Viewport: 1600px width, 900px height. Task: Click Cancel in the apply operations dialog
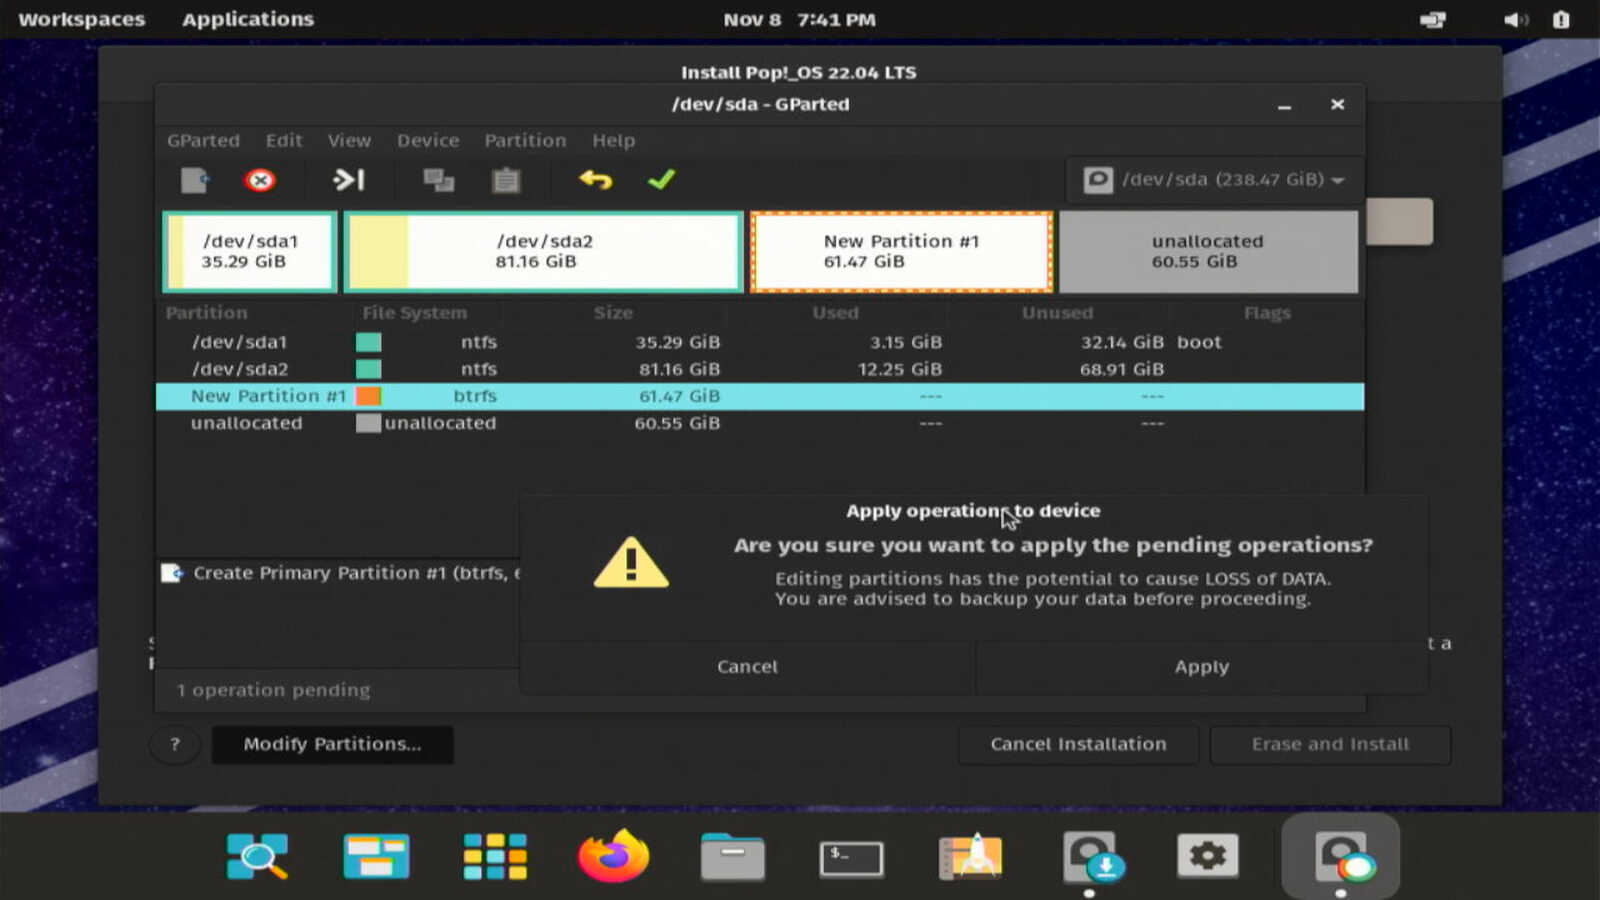click(747, 667)
